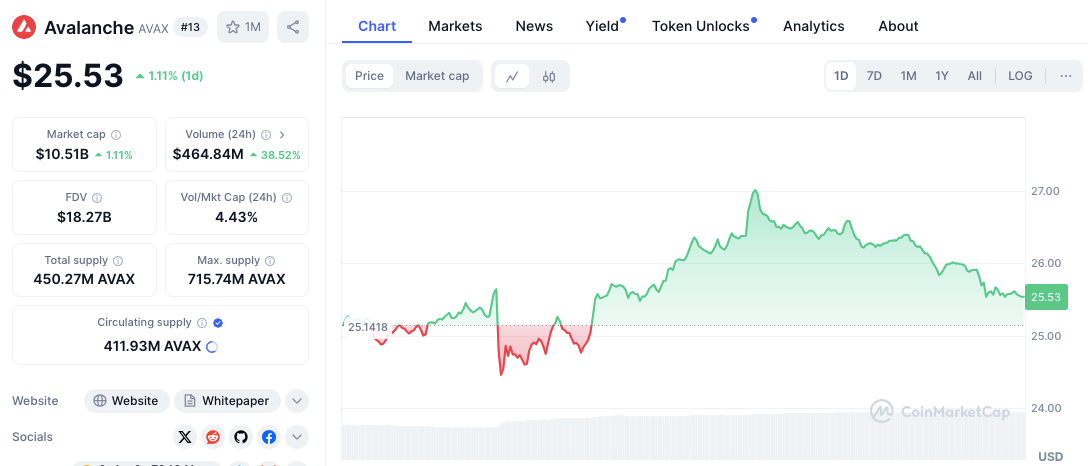The width and height of the screenshot is (1088, 466).
Task: Expand more website links chevron
Action: [x=297, y=401]
